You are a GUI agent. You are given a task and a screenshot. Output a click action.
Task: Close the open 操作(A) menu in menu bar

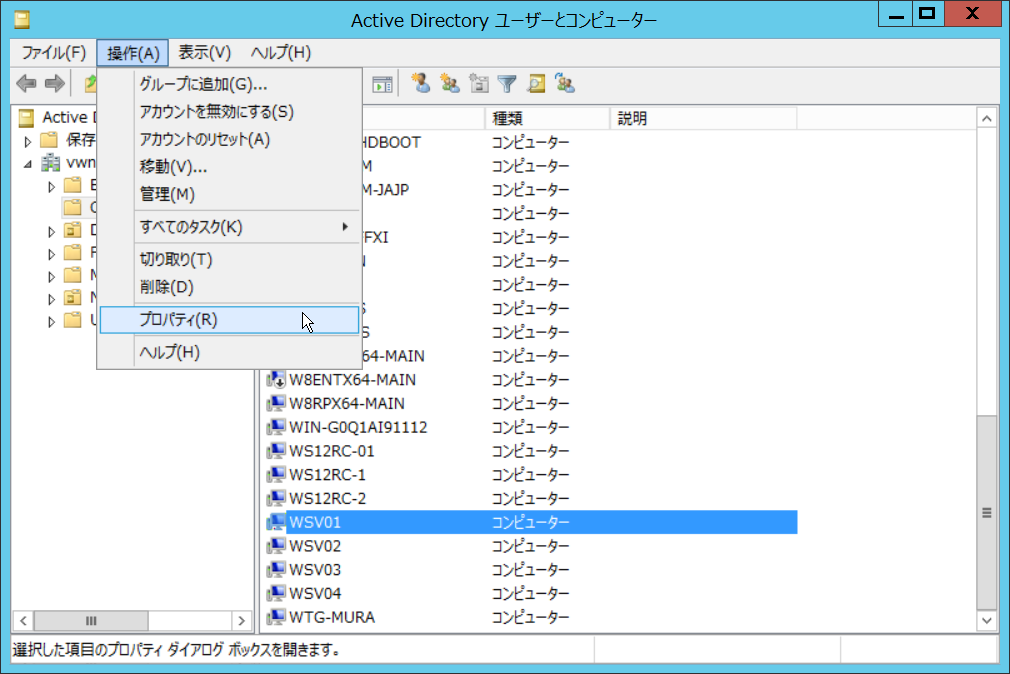(x=133, y=53)
